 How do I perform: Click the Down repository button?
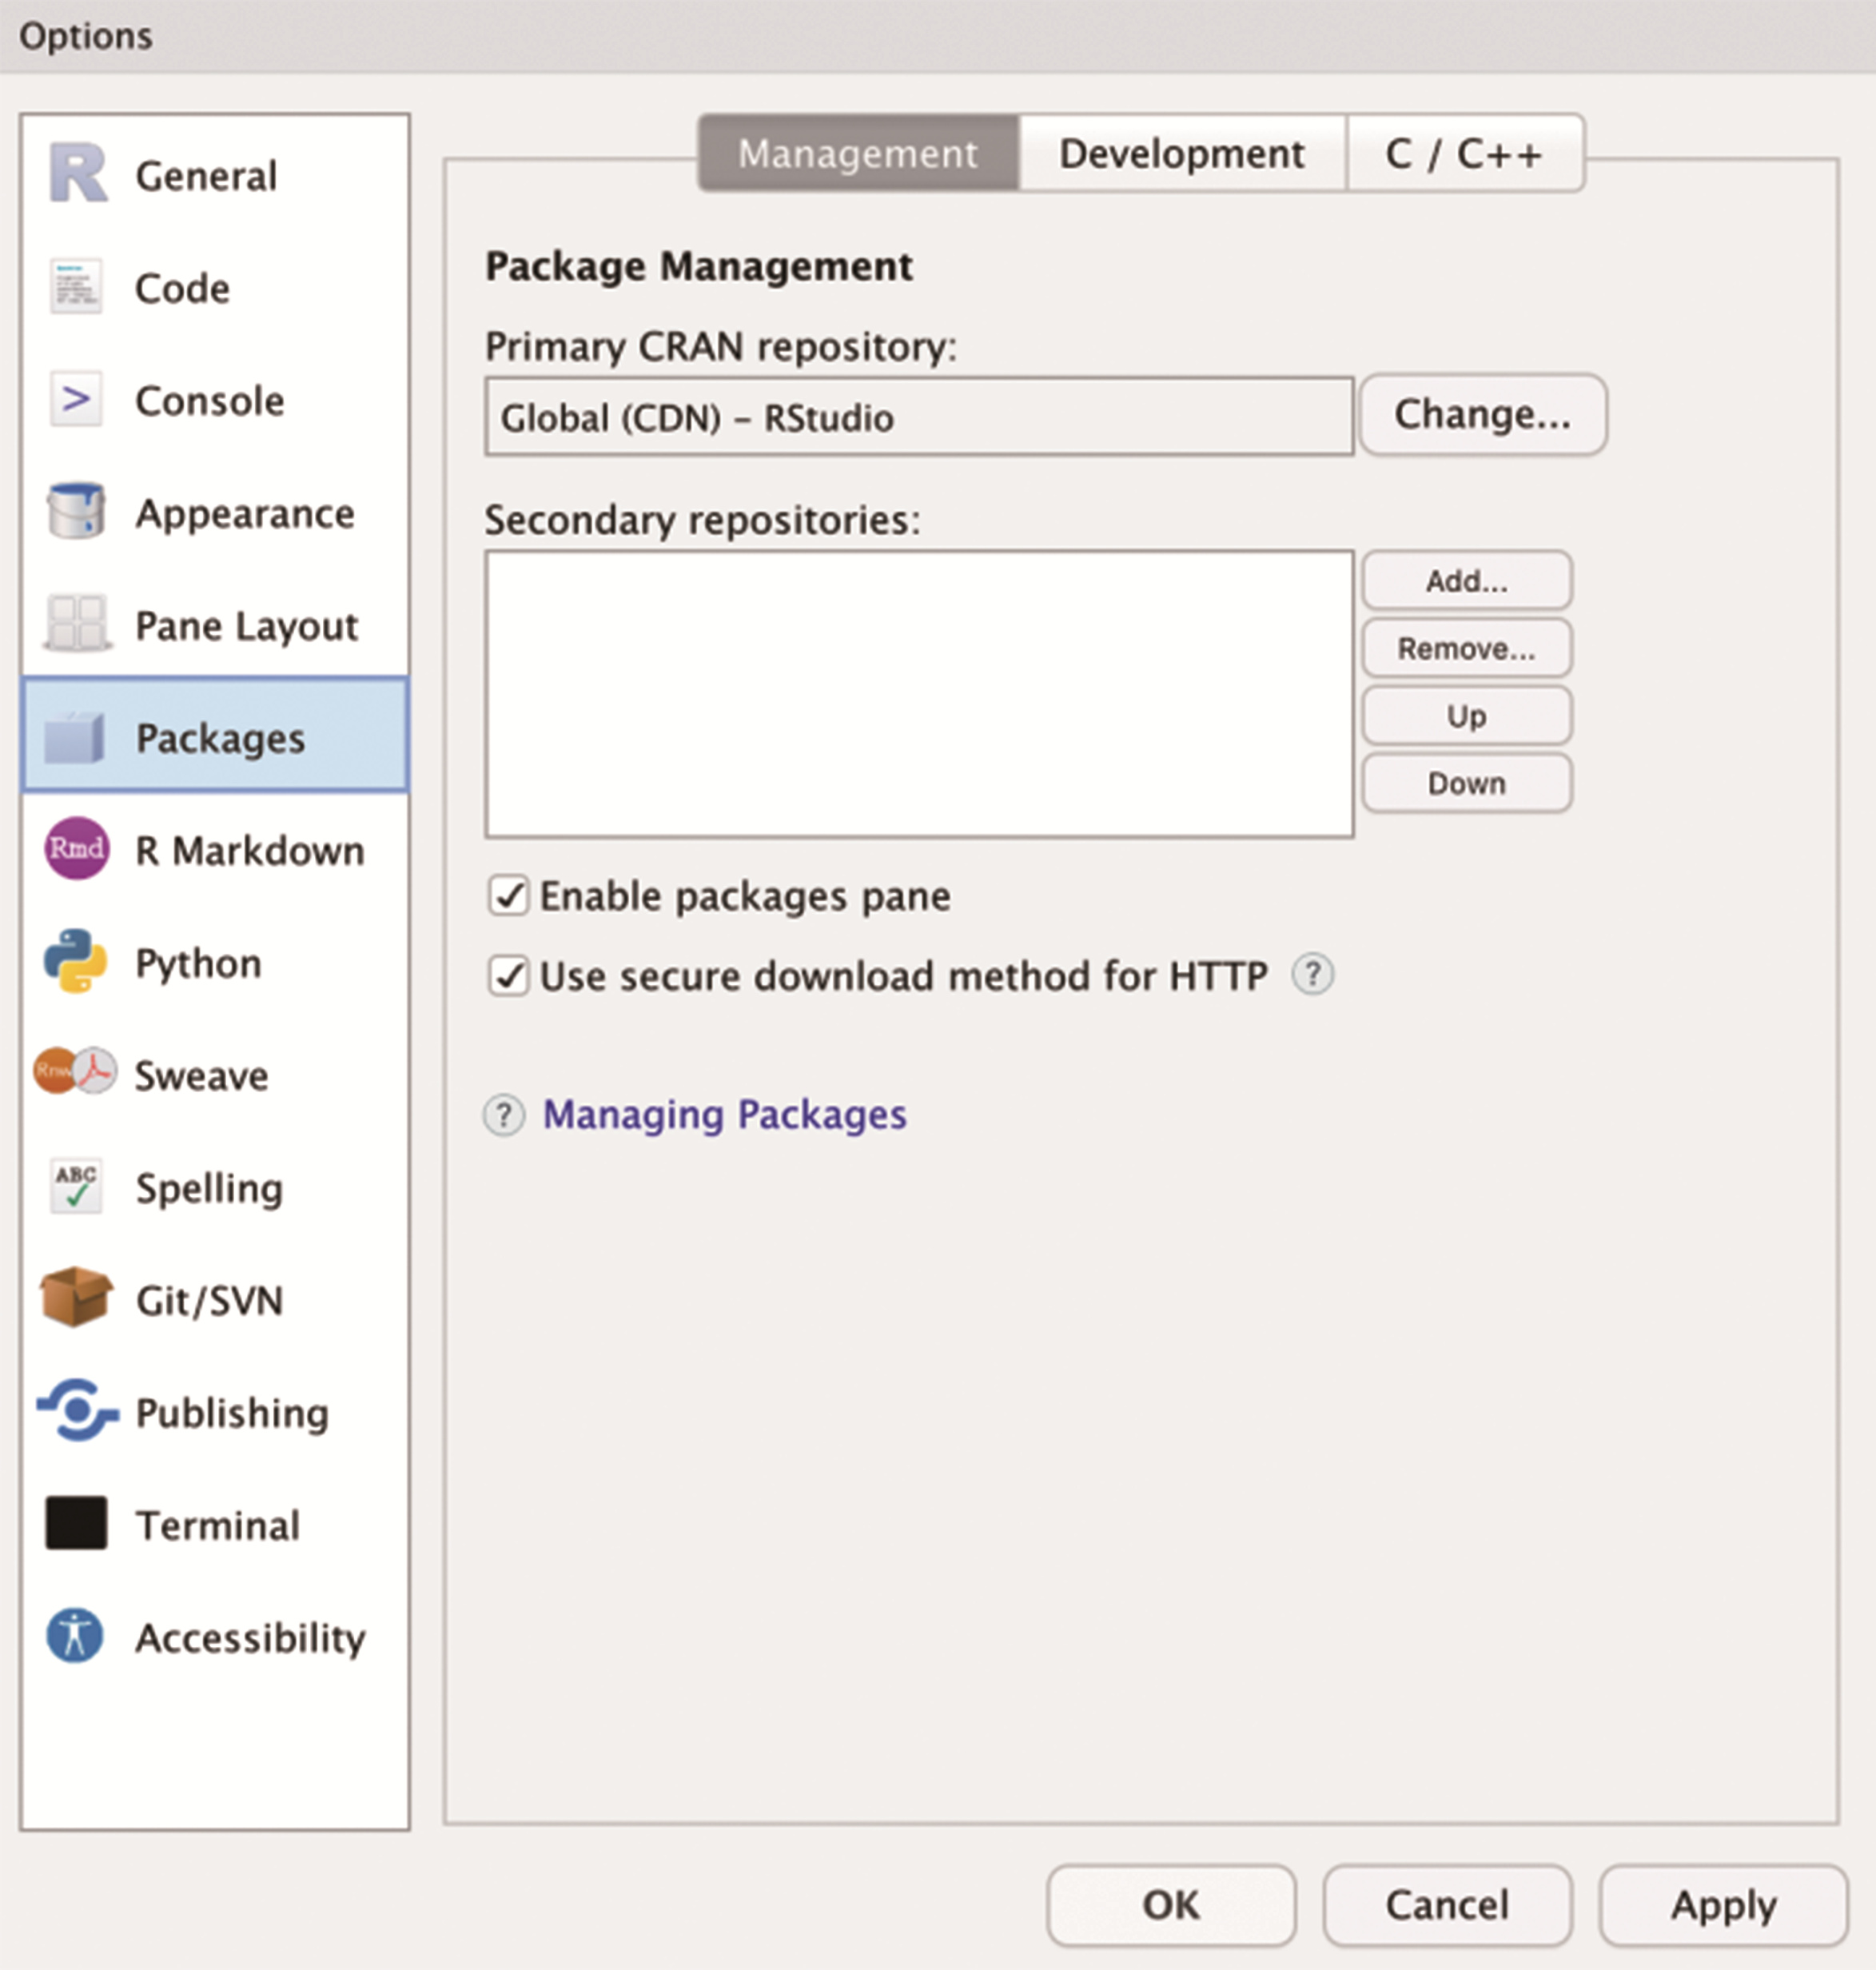pyautogui.click(x=1467, y=783)
